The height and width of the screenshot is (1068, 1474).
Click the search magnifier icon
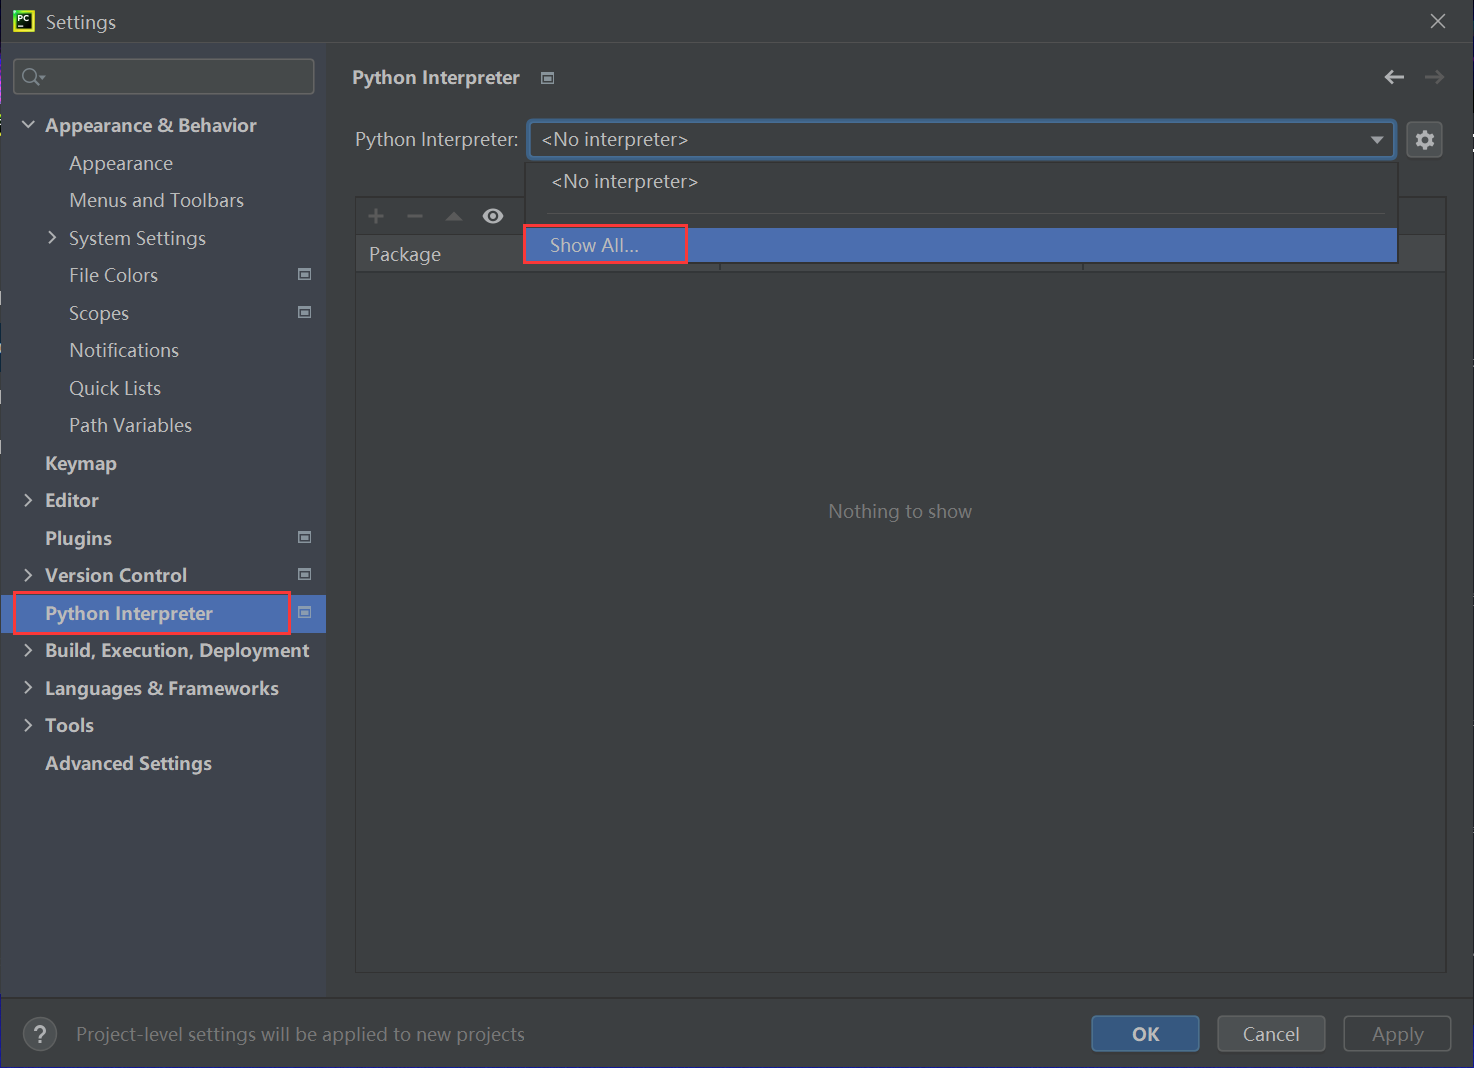(x=33, y=77)
